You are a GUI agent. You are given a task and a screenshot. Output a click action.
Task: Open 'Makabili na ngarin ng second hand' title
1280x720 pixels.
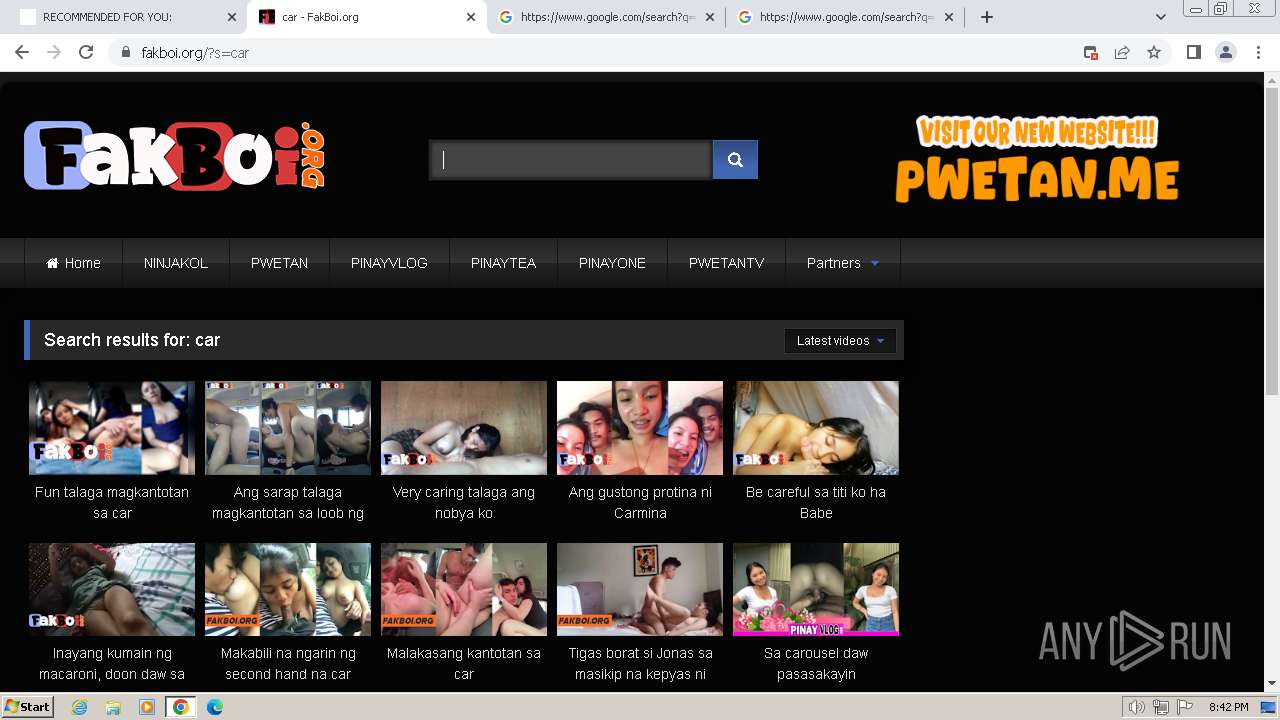click(288, 664)
